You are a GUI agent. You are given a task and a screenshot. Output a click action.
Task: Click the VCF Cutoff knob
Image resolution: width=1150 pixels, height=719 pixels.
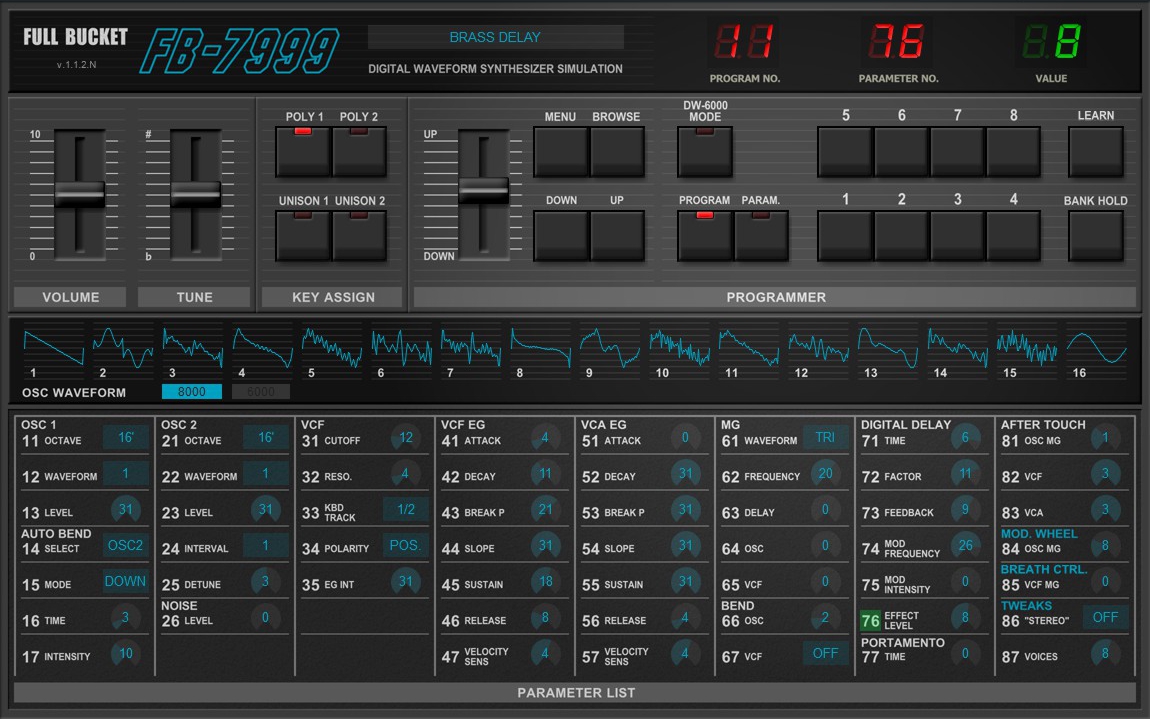(x=405, y=438)
